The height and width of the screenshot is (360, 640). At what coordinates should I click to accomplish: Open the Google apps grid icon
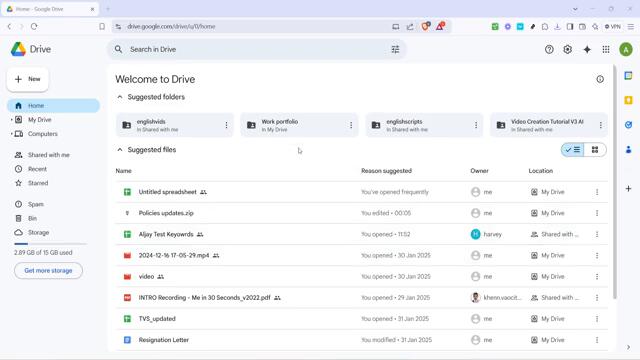click(x=606, y=49)
